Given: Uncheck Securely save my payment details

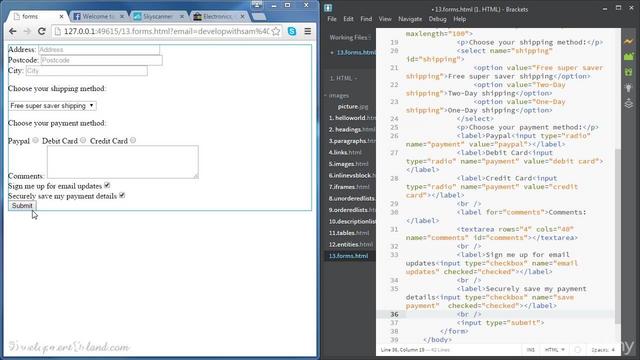Looking at the screenshot, I should tap(122, 196).
